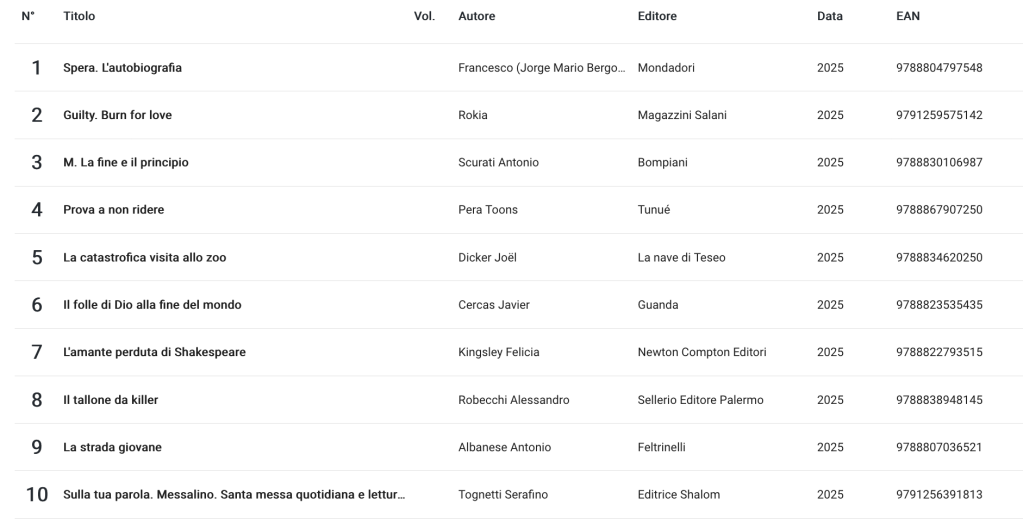Viewport: 1023px width, 523px height.
Task: Click the Data column header
Action: click(x=829, y=16)
